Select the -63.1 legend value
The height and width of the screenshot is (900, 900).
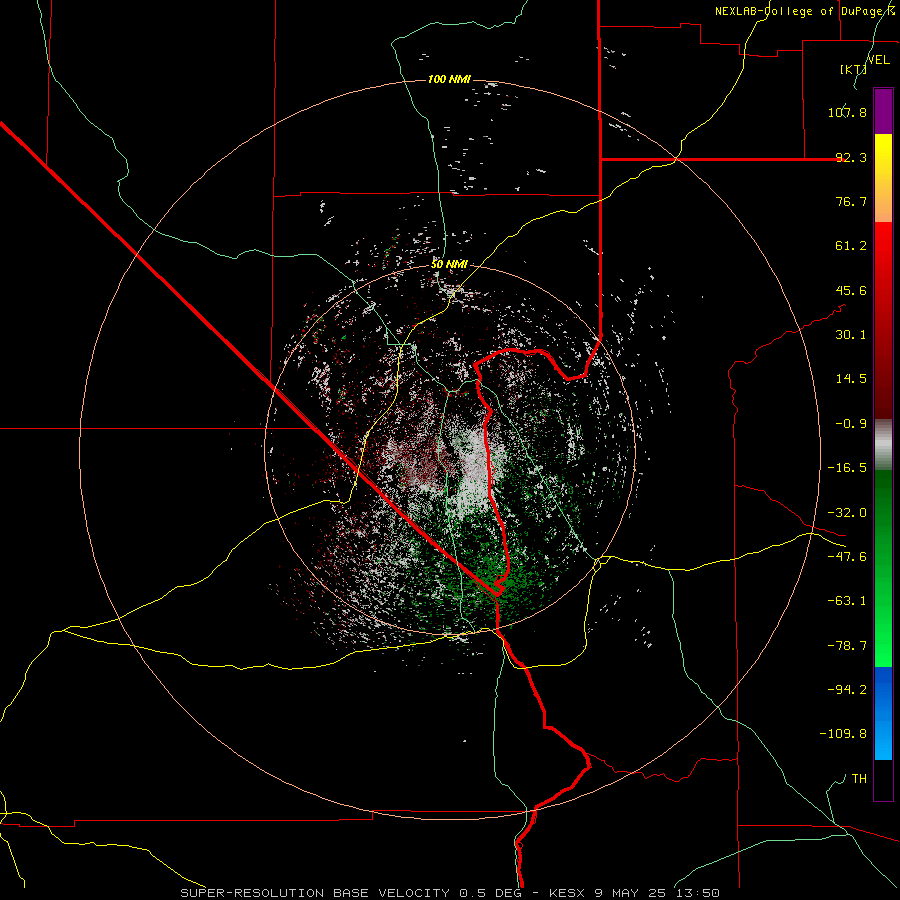[x=847, y=601]
